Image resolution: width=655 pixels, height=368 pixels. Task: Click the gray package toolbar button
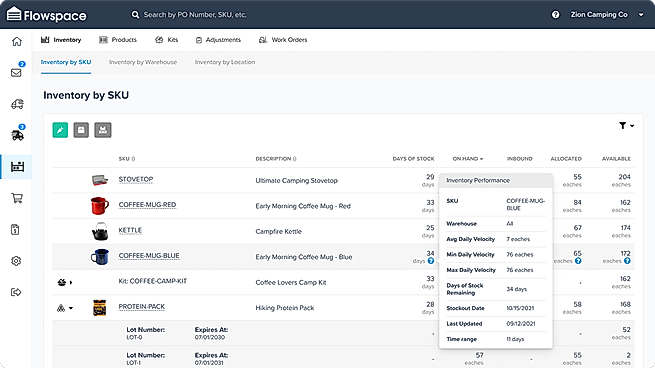coord(81,130)
